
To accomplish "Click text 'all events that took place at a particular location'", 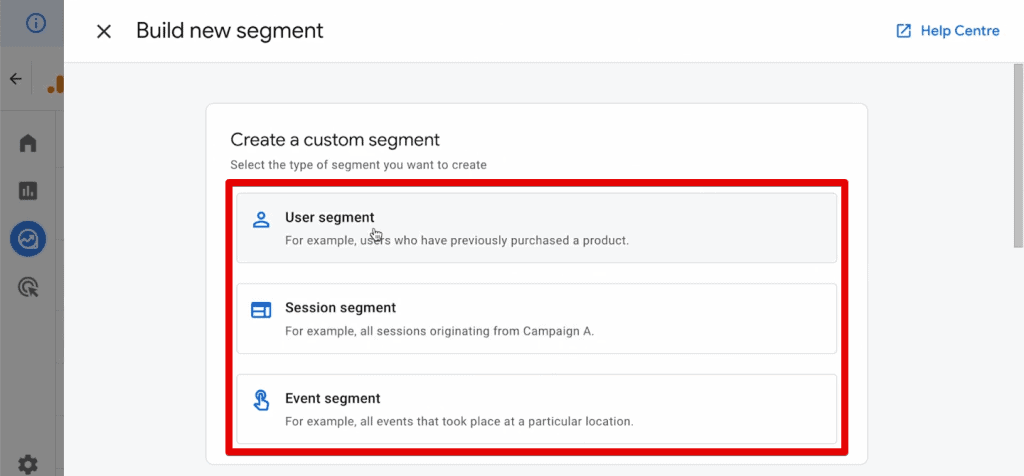I will click(496, 421).
